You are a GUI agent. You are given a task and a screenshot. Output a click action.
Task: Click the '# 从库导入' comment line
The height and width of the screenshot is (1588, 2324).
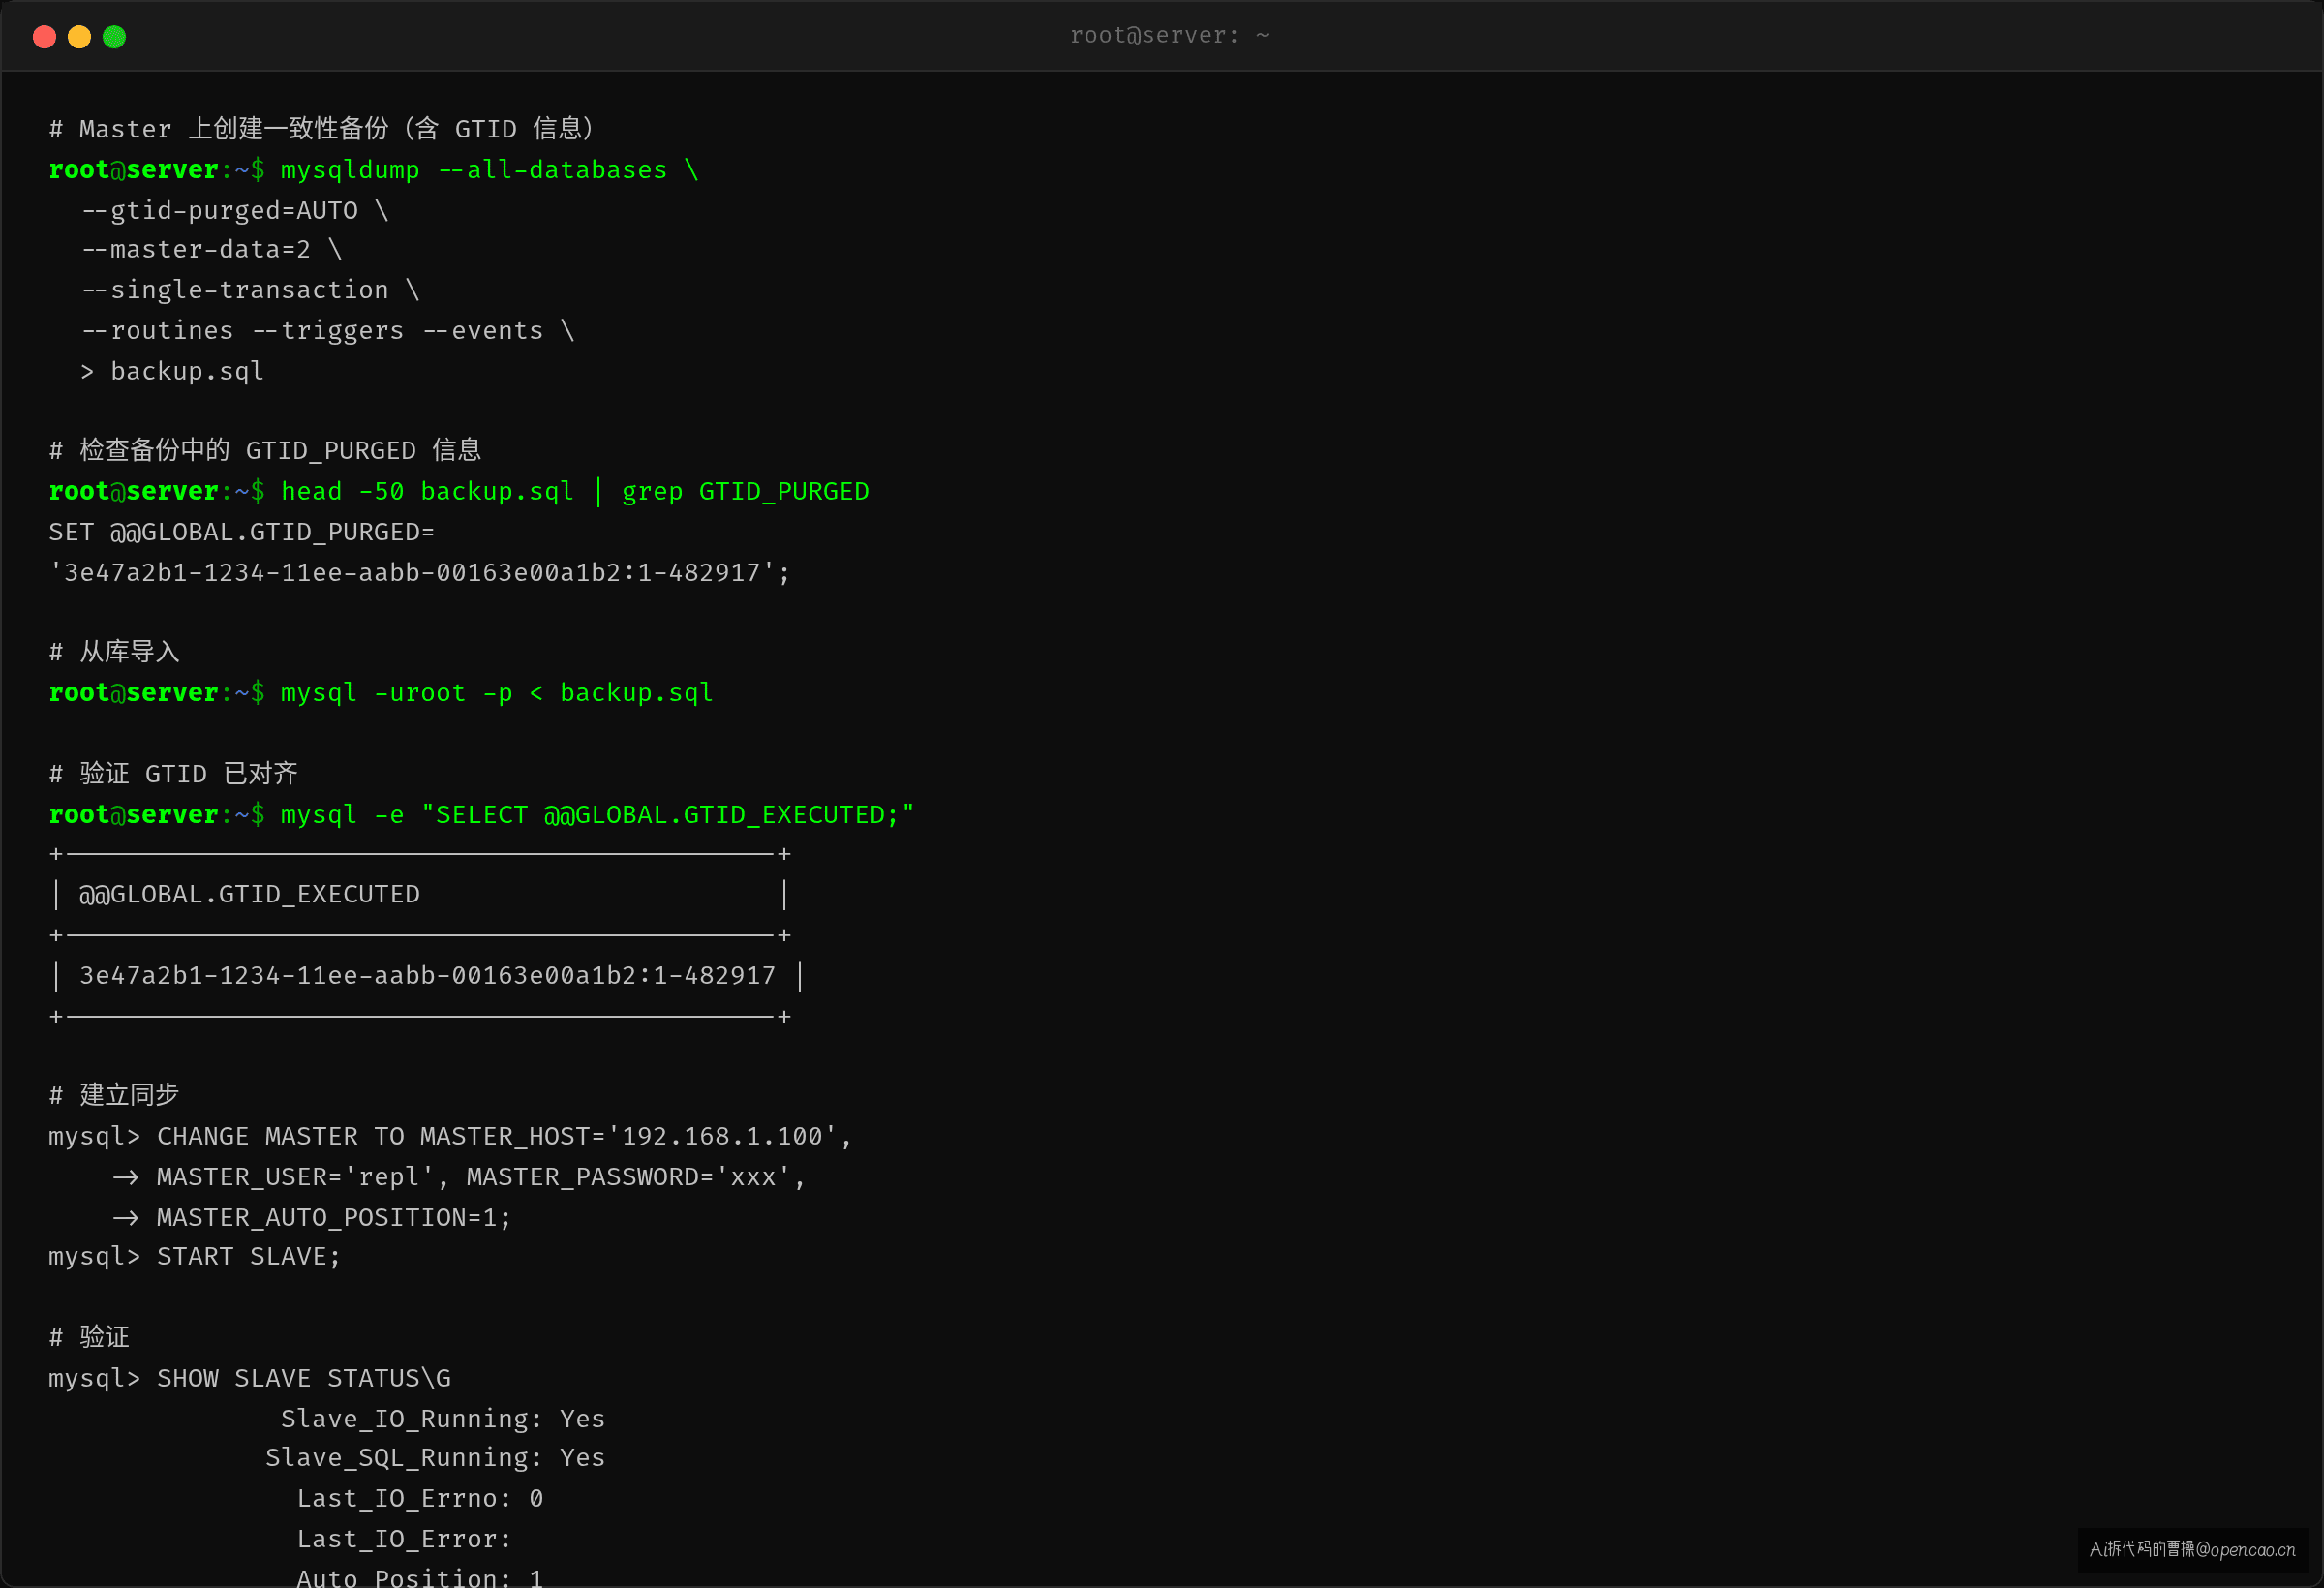coord(114,652)
